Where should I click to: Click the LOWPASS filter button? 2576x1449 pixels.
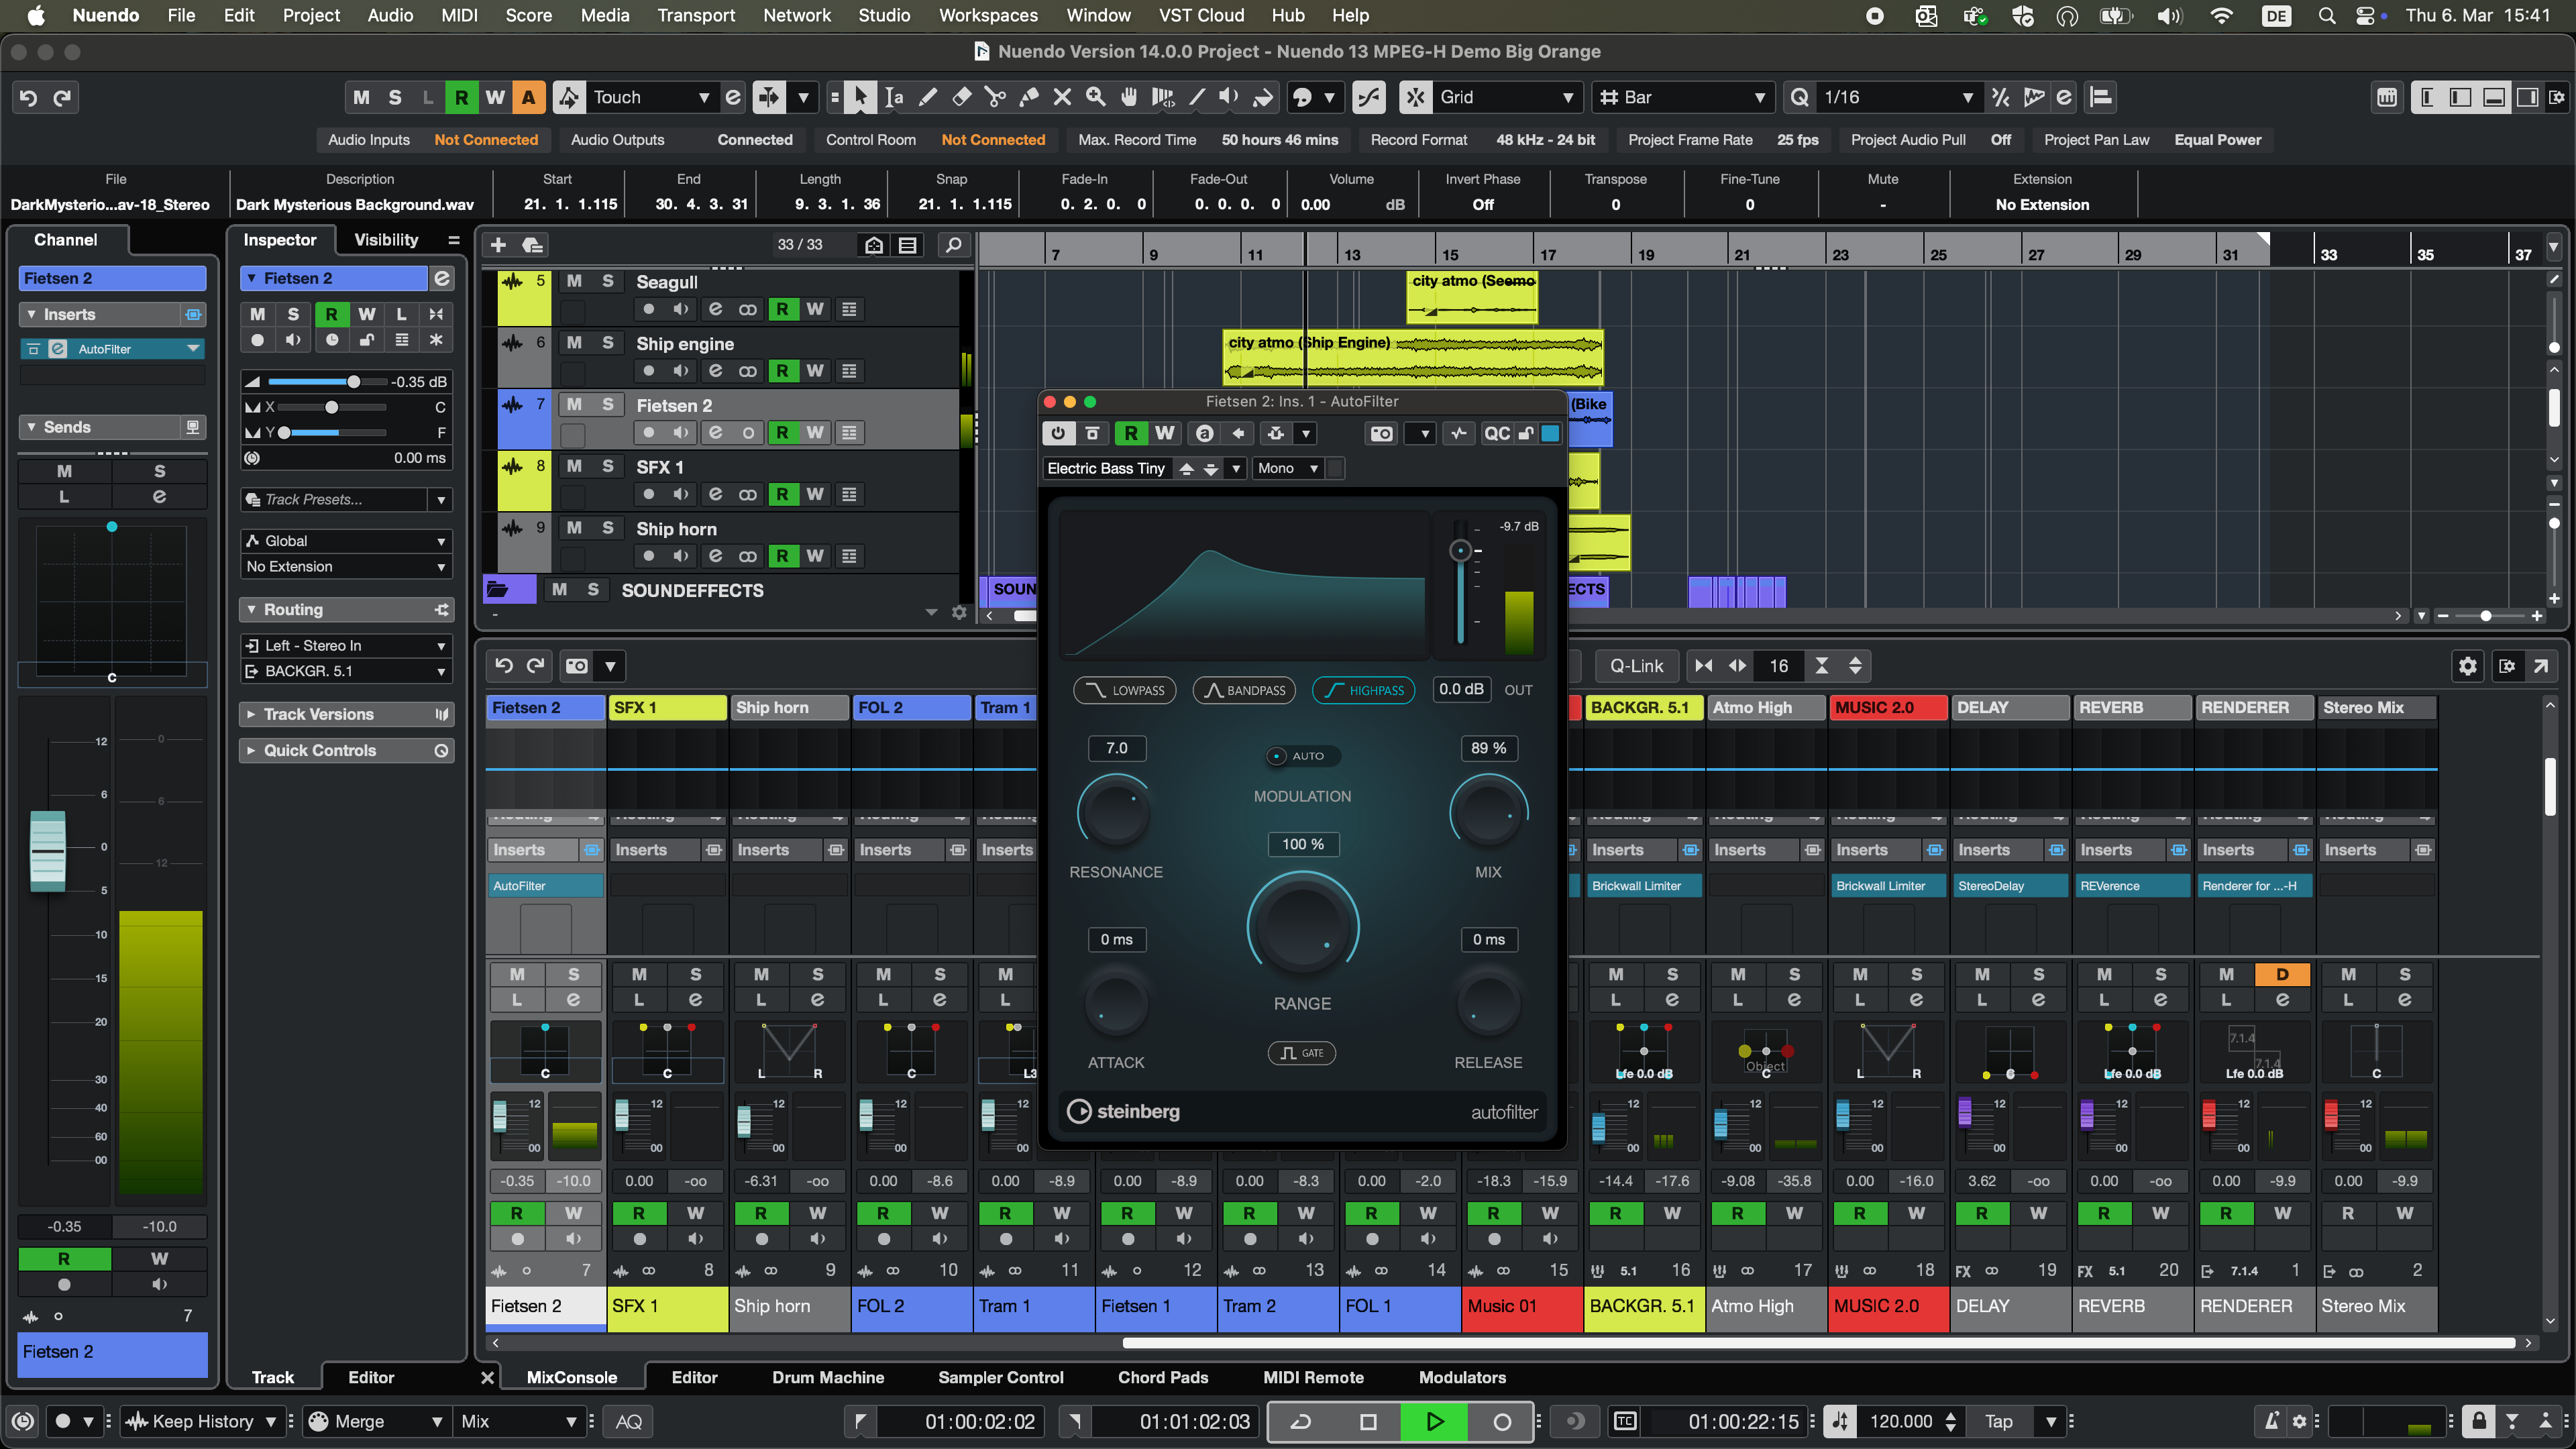(x=1125, y=690)
